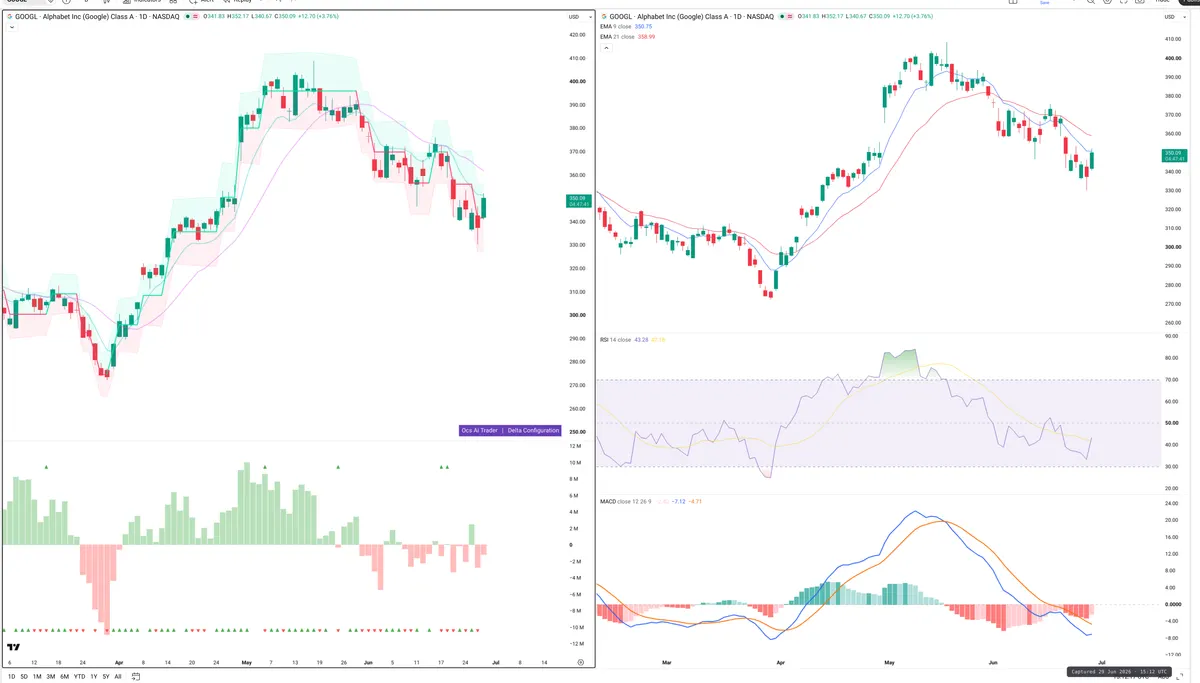Click the 70.00 RSI axis level
Screen dimensions: 1200x683
(1169, 379)
